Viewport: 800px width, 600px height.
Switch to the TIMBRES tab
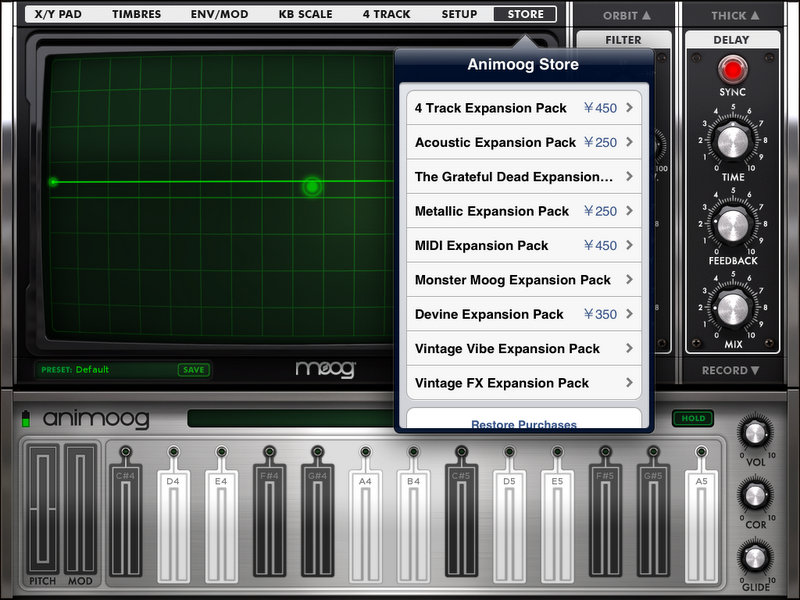coord(136,15)
